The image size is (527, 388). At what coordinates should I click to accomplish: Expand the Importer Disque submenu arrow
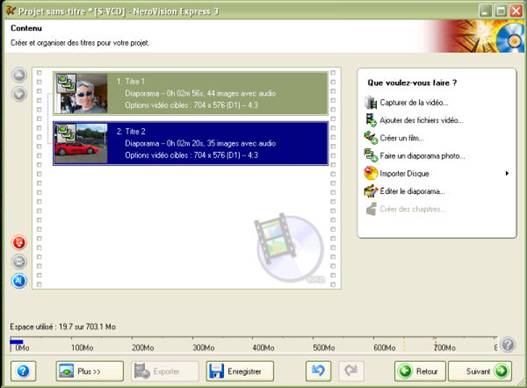(507, 173)
